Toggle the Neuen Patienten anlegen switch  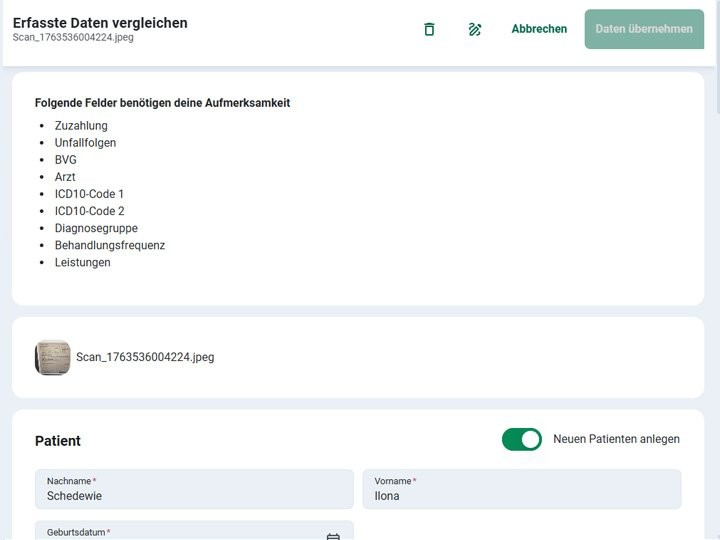pos(521,439)
